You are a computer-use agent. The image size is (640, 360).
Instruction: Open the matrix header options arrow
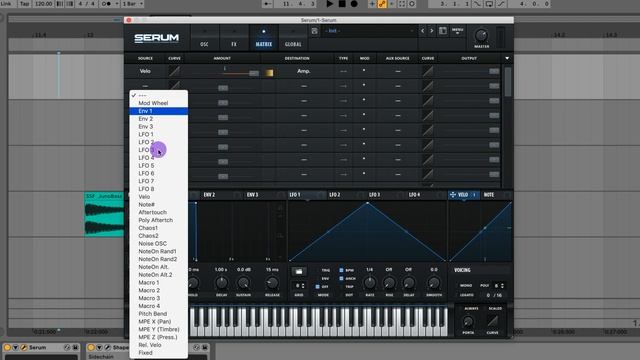[x=507, y=58]
